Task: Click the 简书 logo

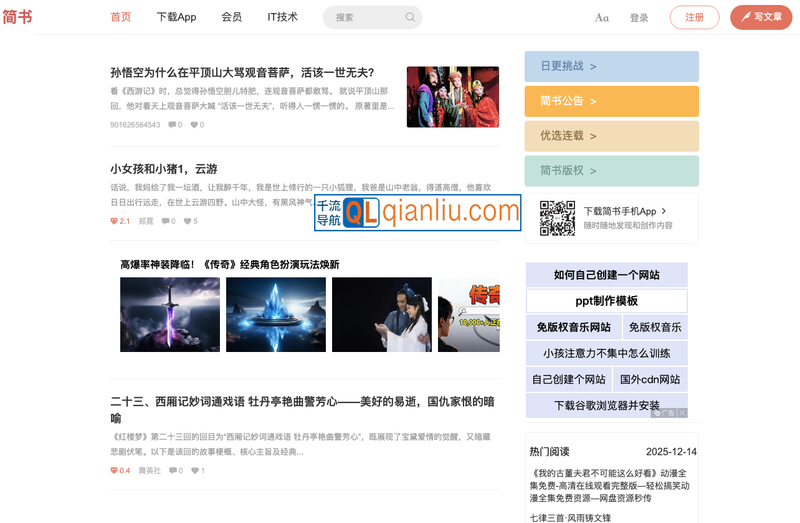Action: click(x=17, y=17)
